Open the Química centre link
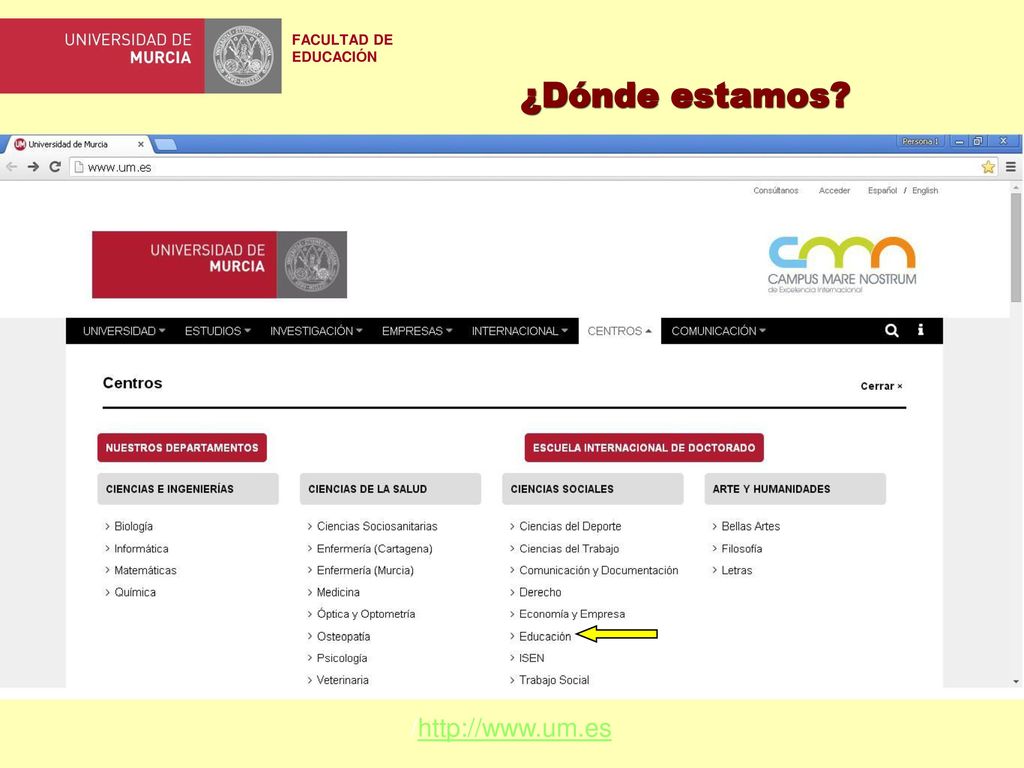The width and height of the screenshot is (1024, 768). 135,592
